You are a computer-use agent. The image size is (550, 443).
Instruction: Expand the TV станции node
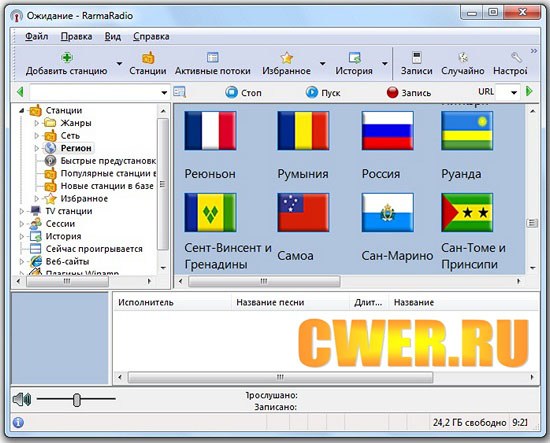pyautogui.click(x=21, y=211)
